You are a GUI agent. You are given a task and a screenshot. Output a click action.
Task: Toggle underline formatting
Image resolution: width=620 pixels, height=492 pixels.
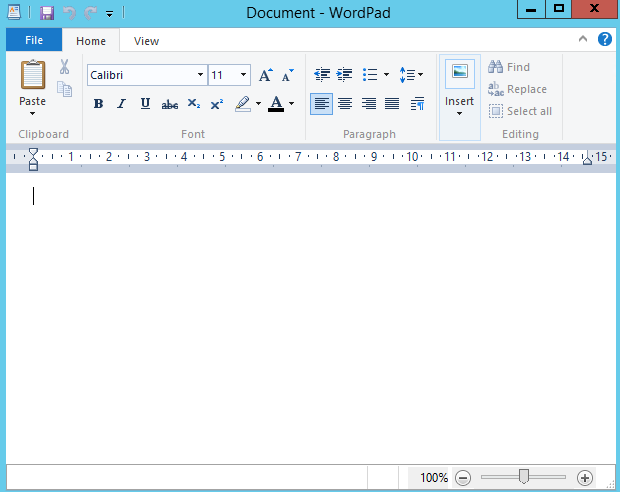coord(145,104)
